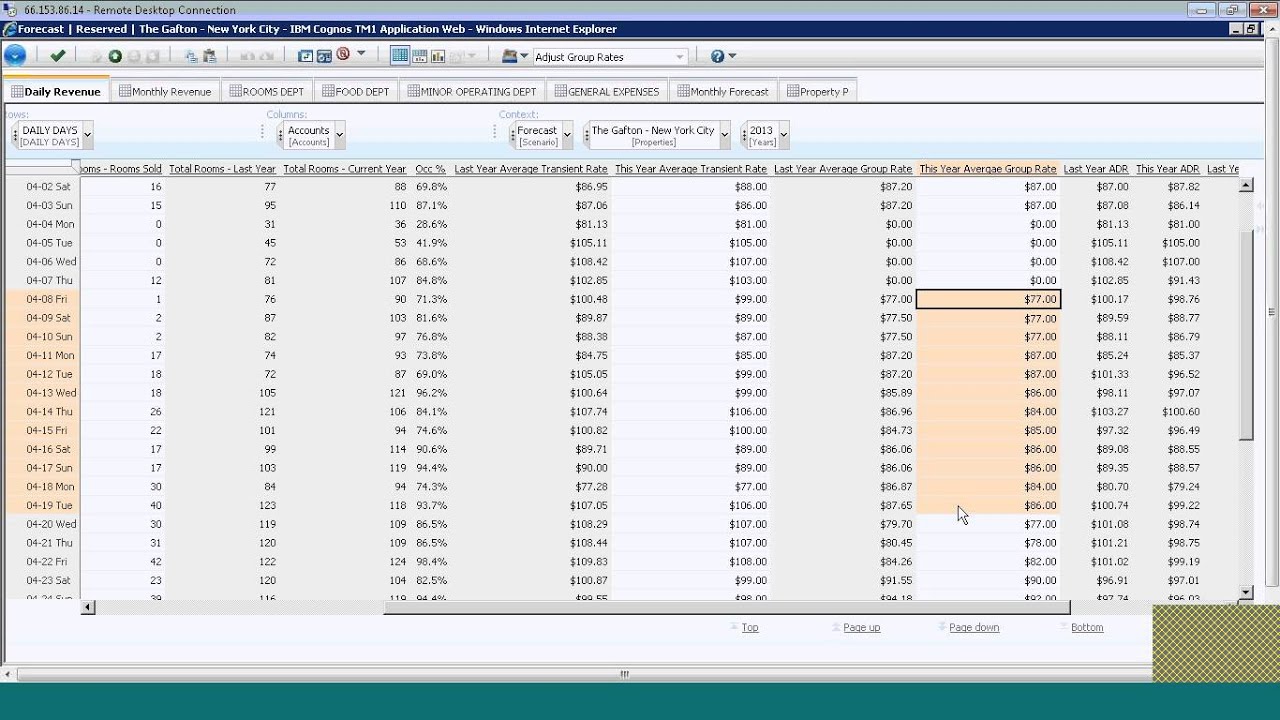
Task: Switch to the Daily Revenue tab
Action: tap(57, 91)
